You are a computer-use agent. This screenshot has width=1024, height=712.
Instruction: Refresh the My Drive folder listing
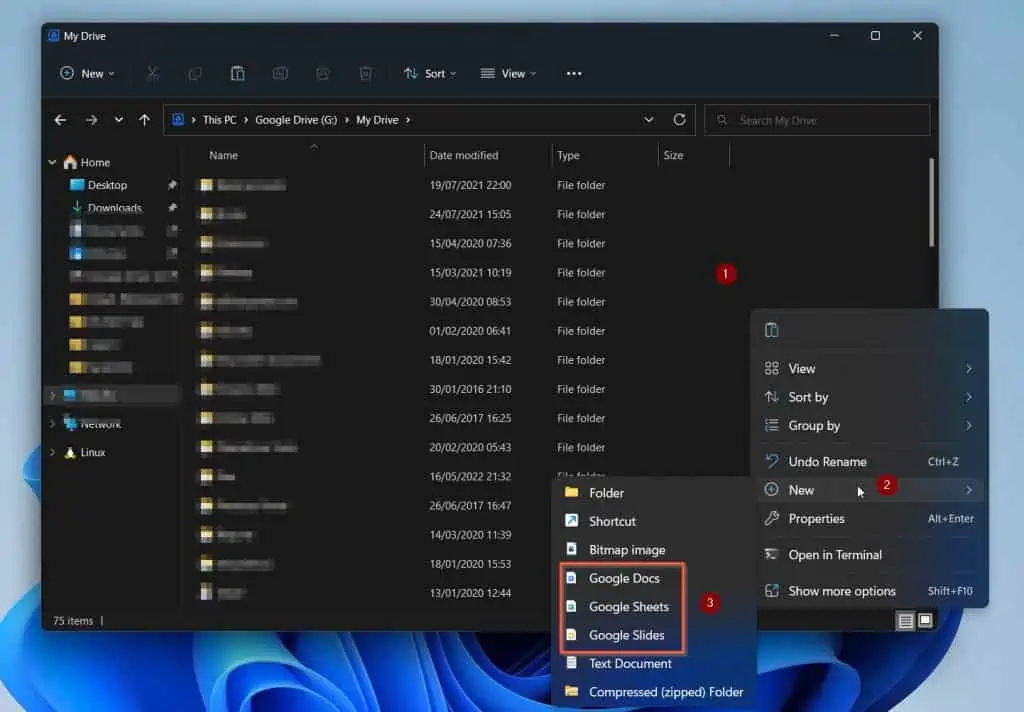[x=679, y=120]
